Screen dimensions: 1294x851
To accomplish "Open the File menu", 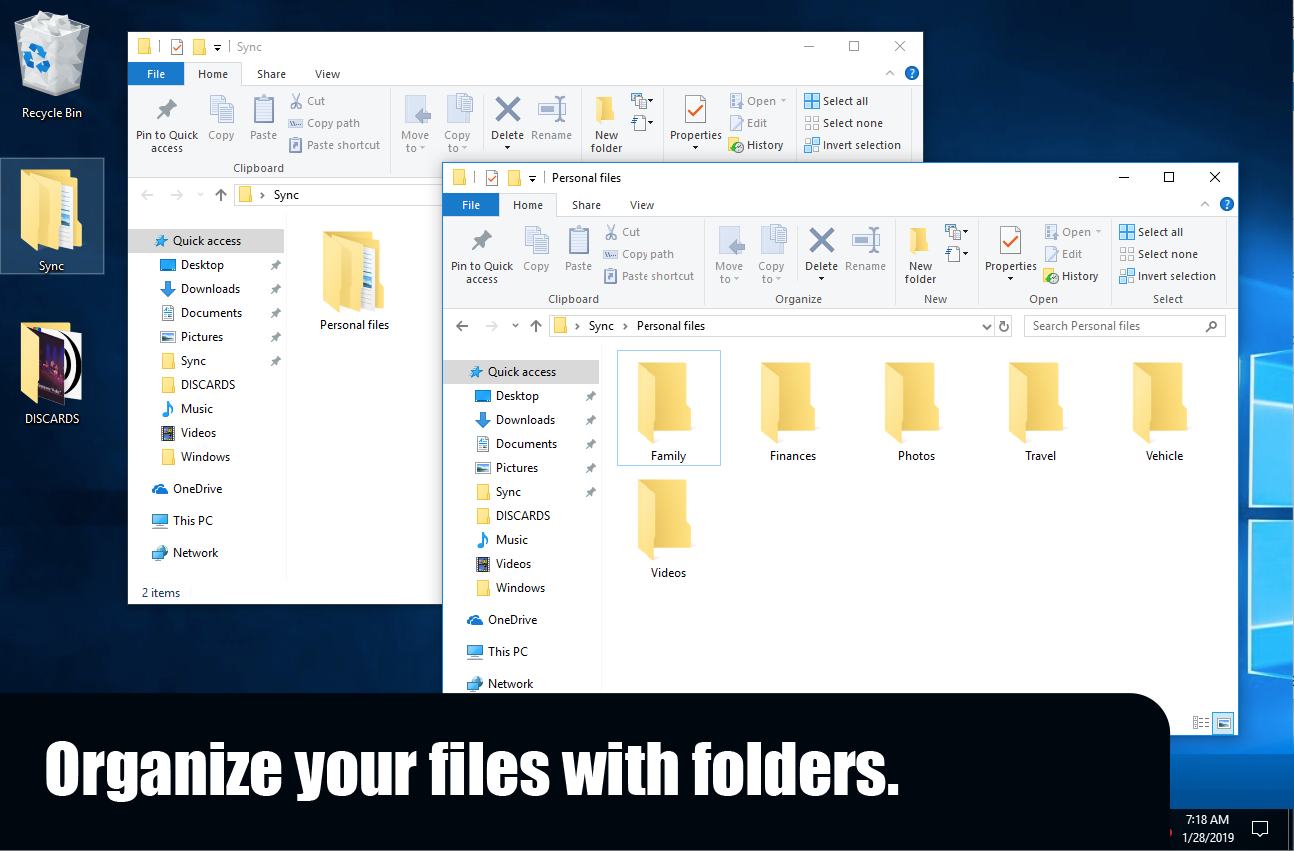I will pos(471,204).
